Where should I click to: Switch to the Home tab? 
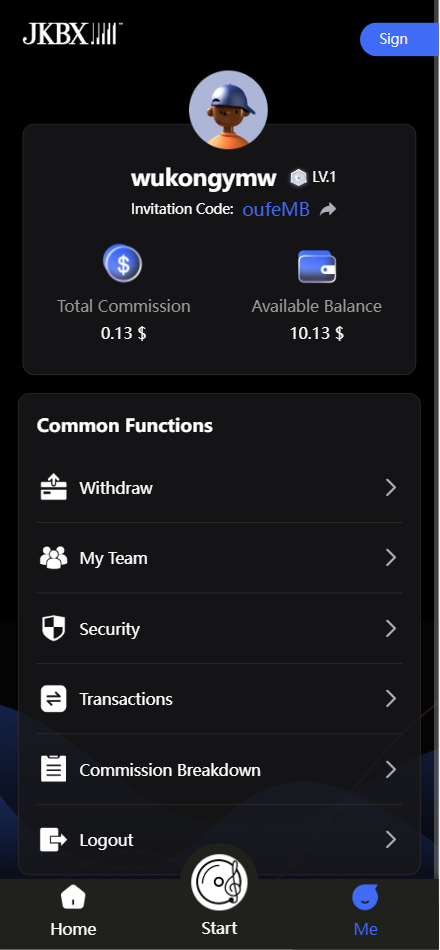(73, 911)
